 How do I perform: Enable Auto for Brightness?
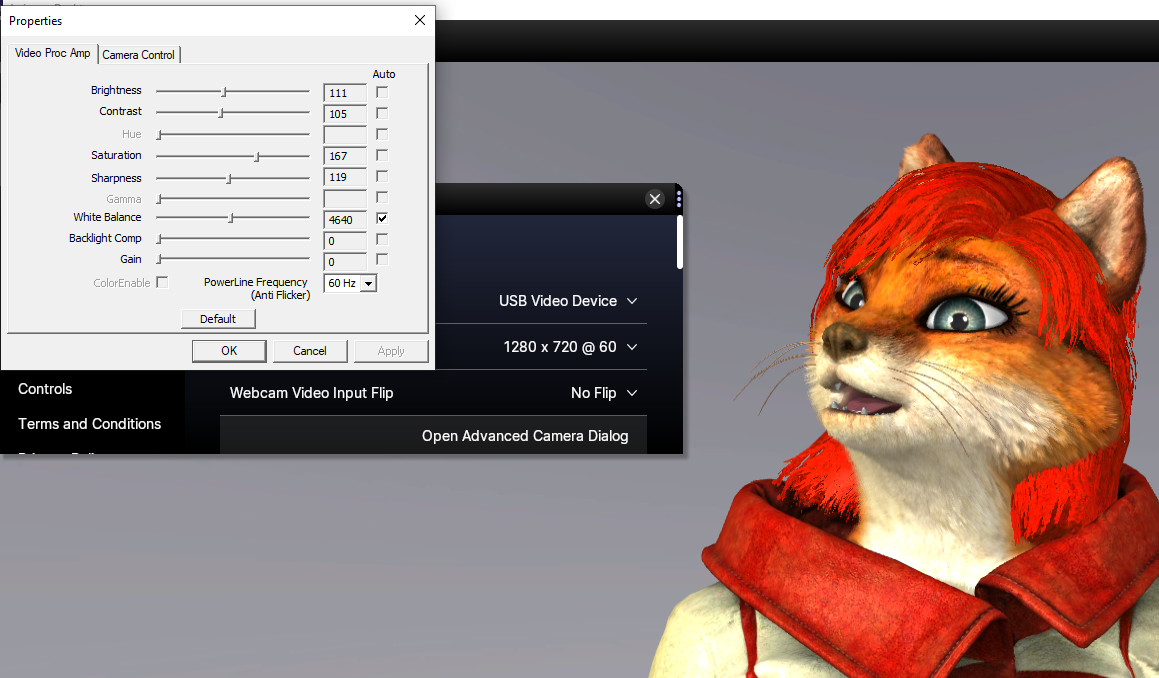point(382,92)
